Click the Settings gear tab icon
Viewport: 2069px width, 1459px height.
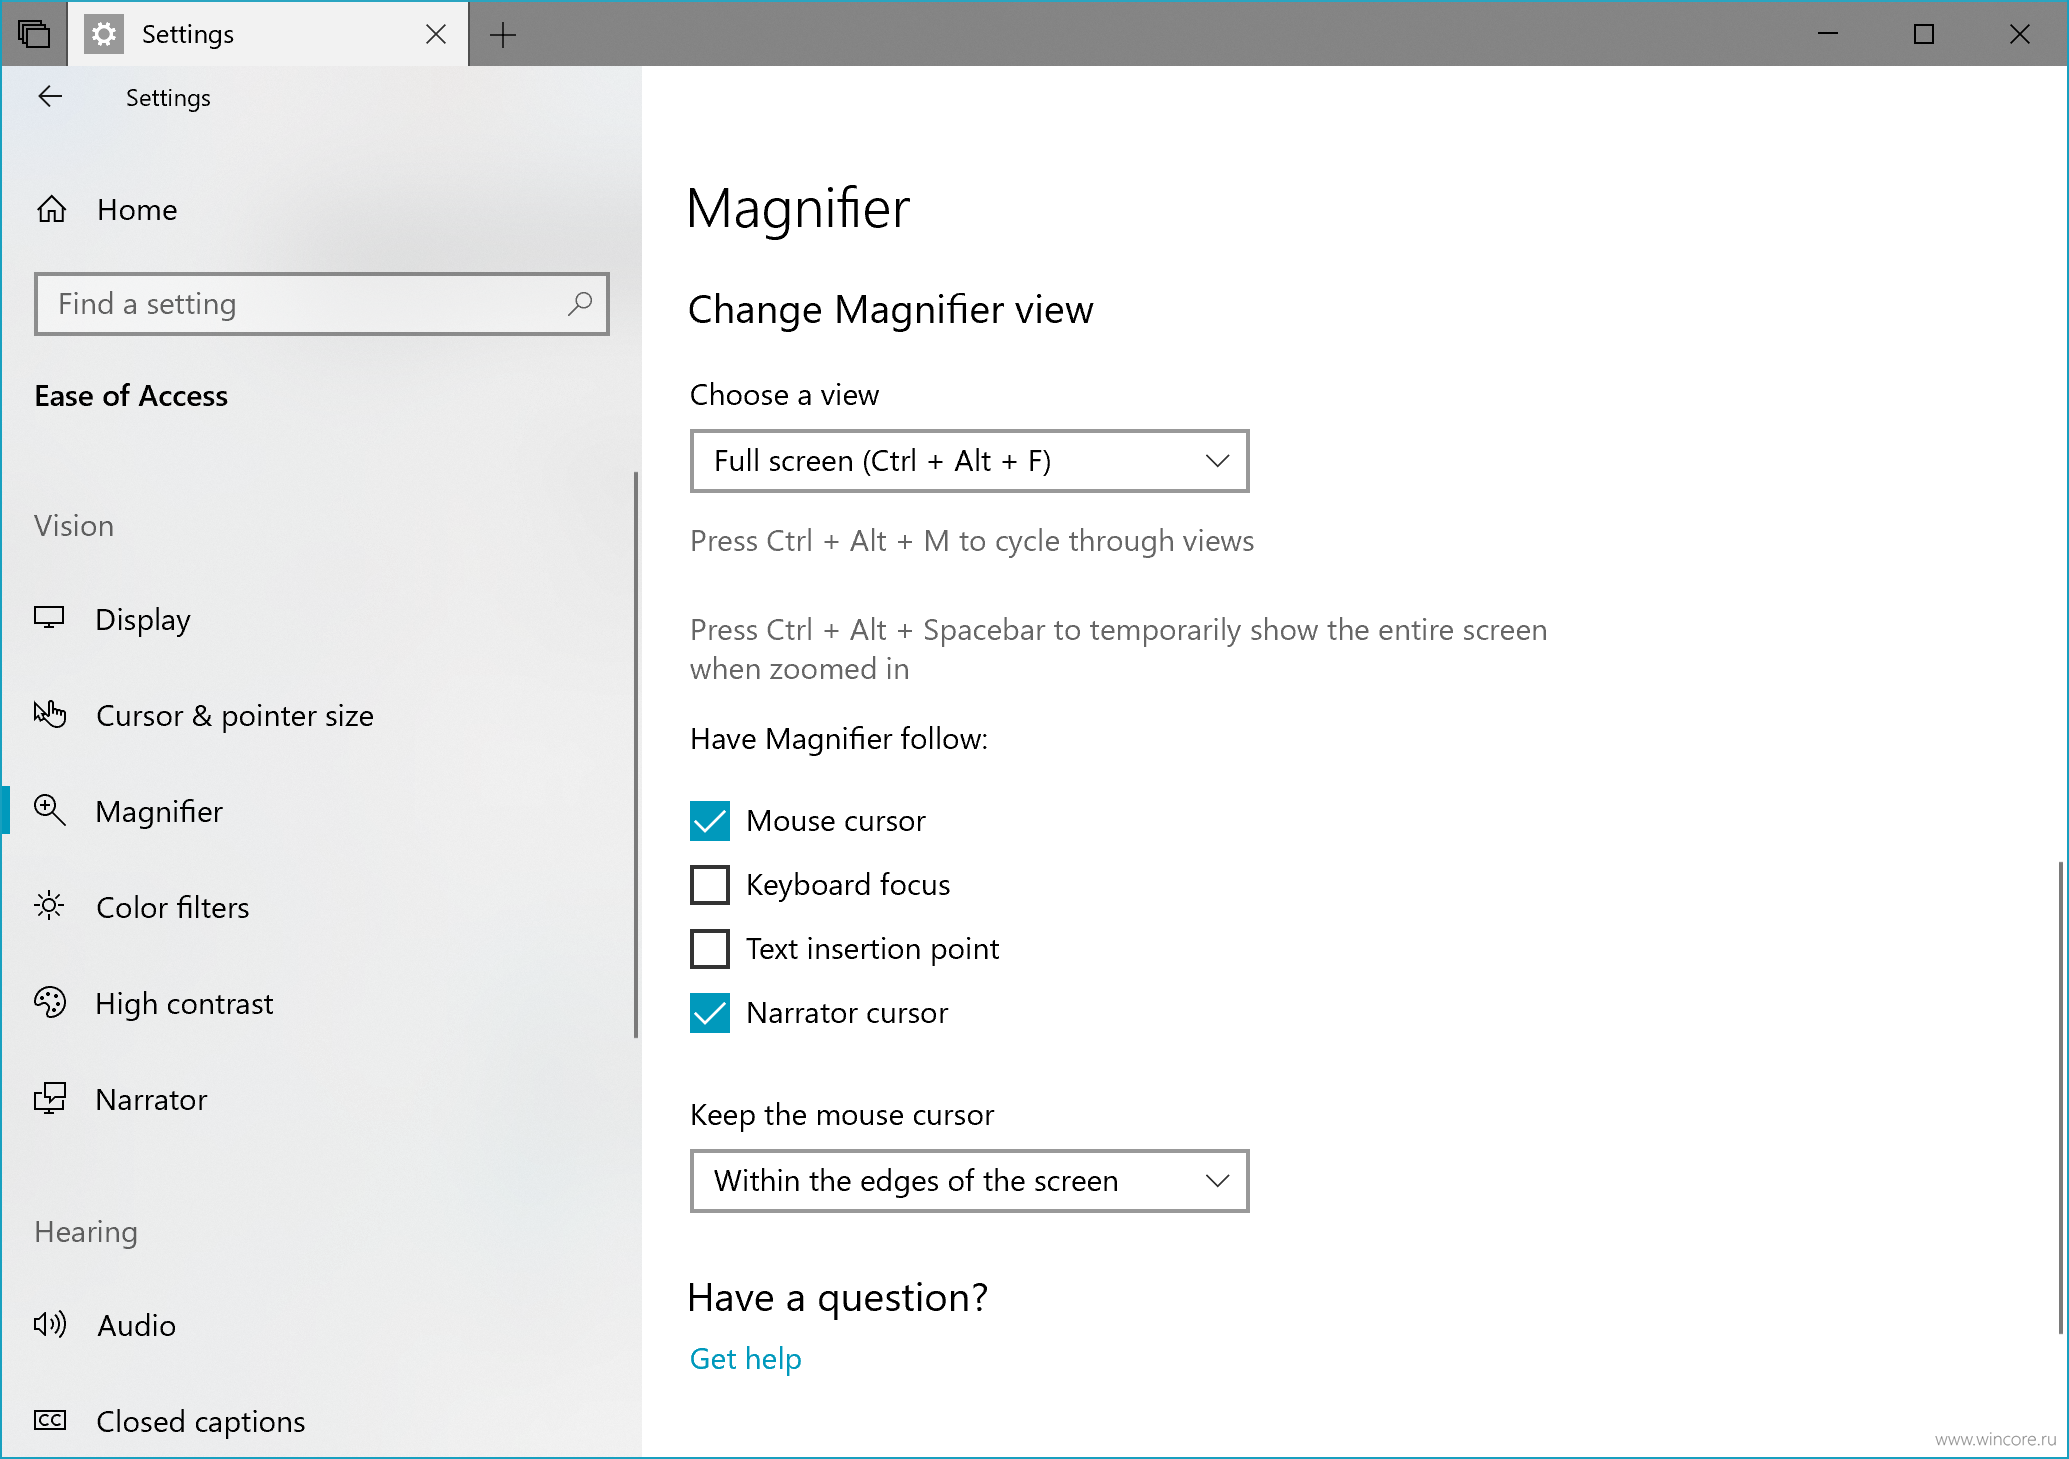tap(104, 34)
